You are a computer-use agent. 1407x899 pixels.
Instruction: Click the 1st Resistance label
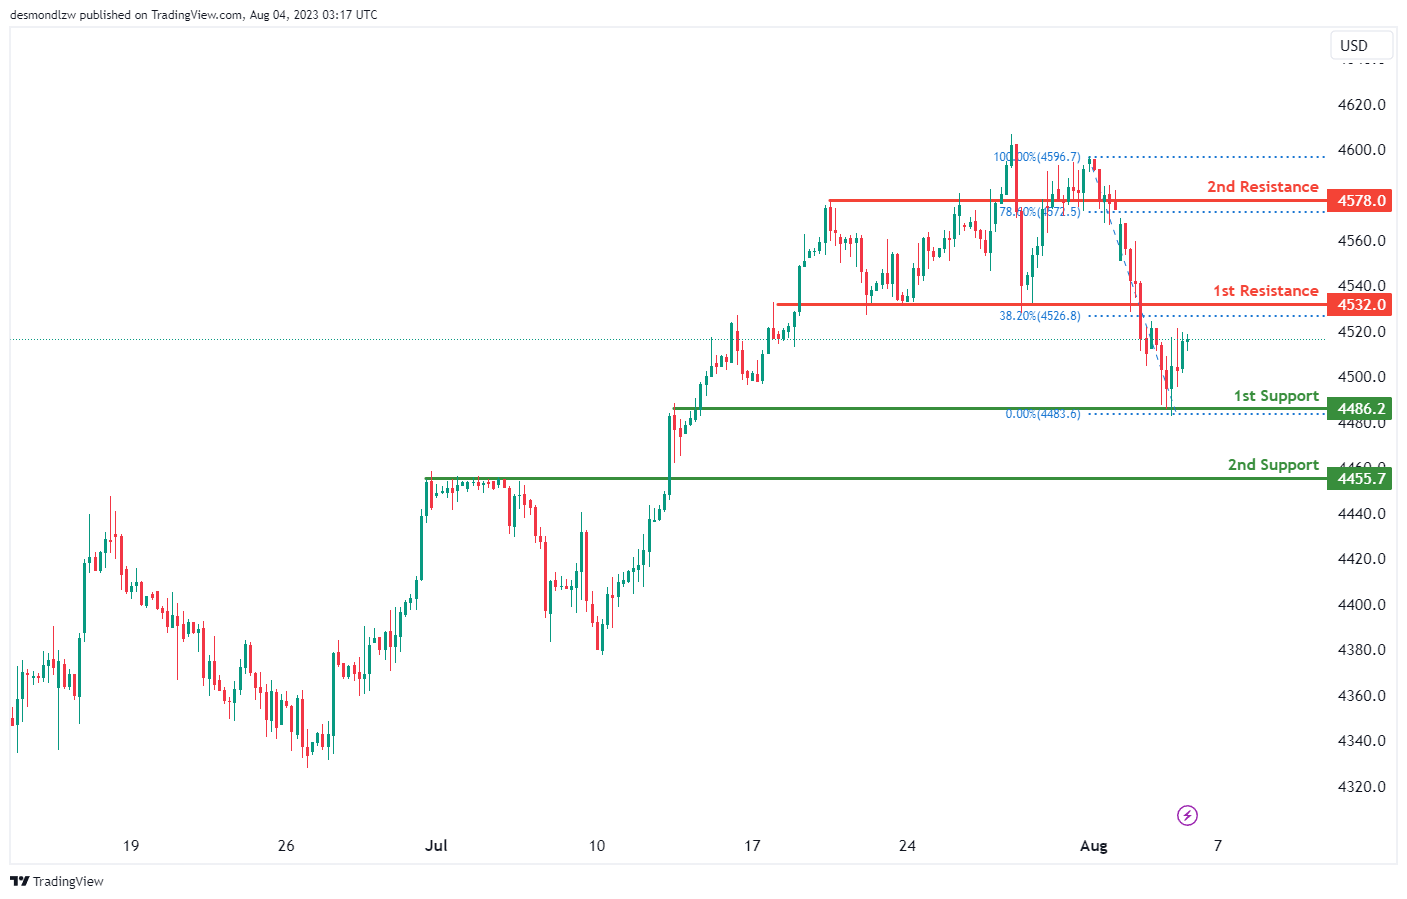coord(1265,291)
